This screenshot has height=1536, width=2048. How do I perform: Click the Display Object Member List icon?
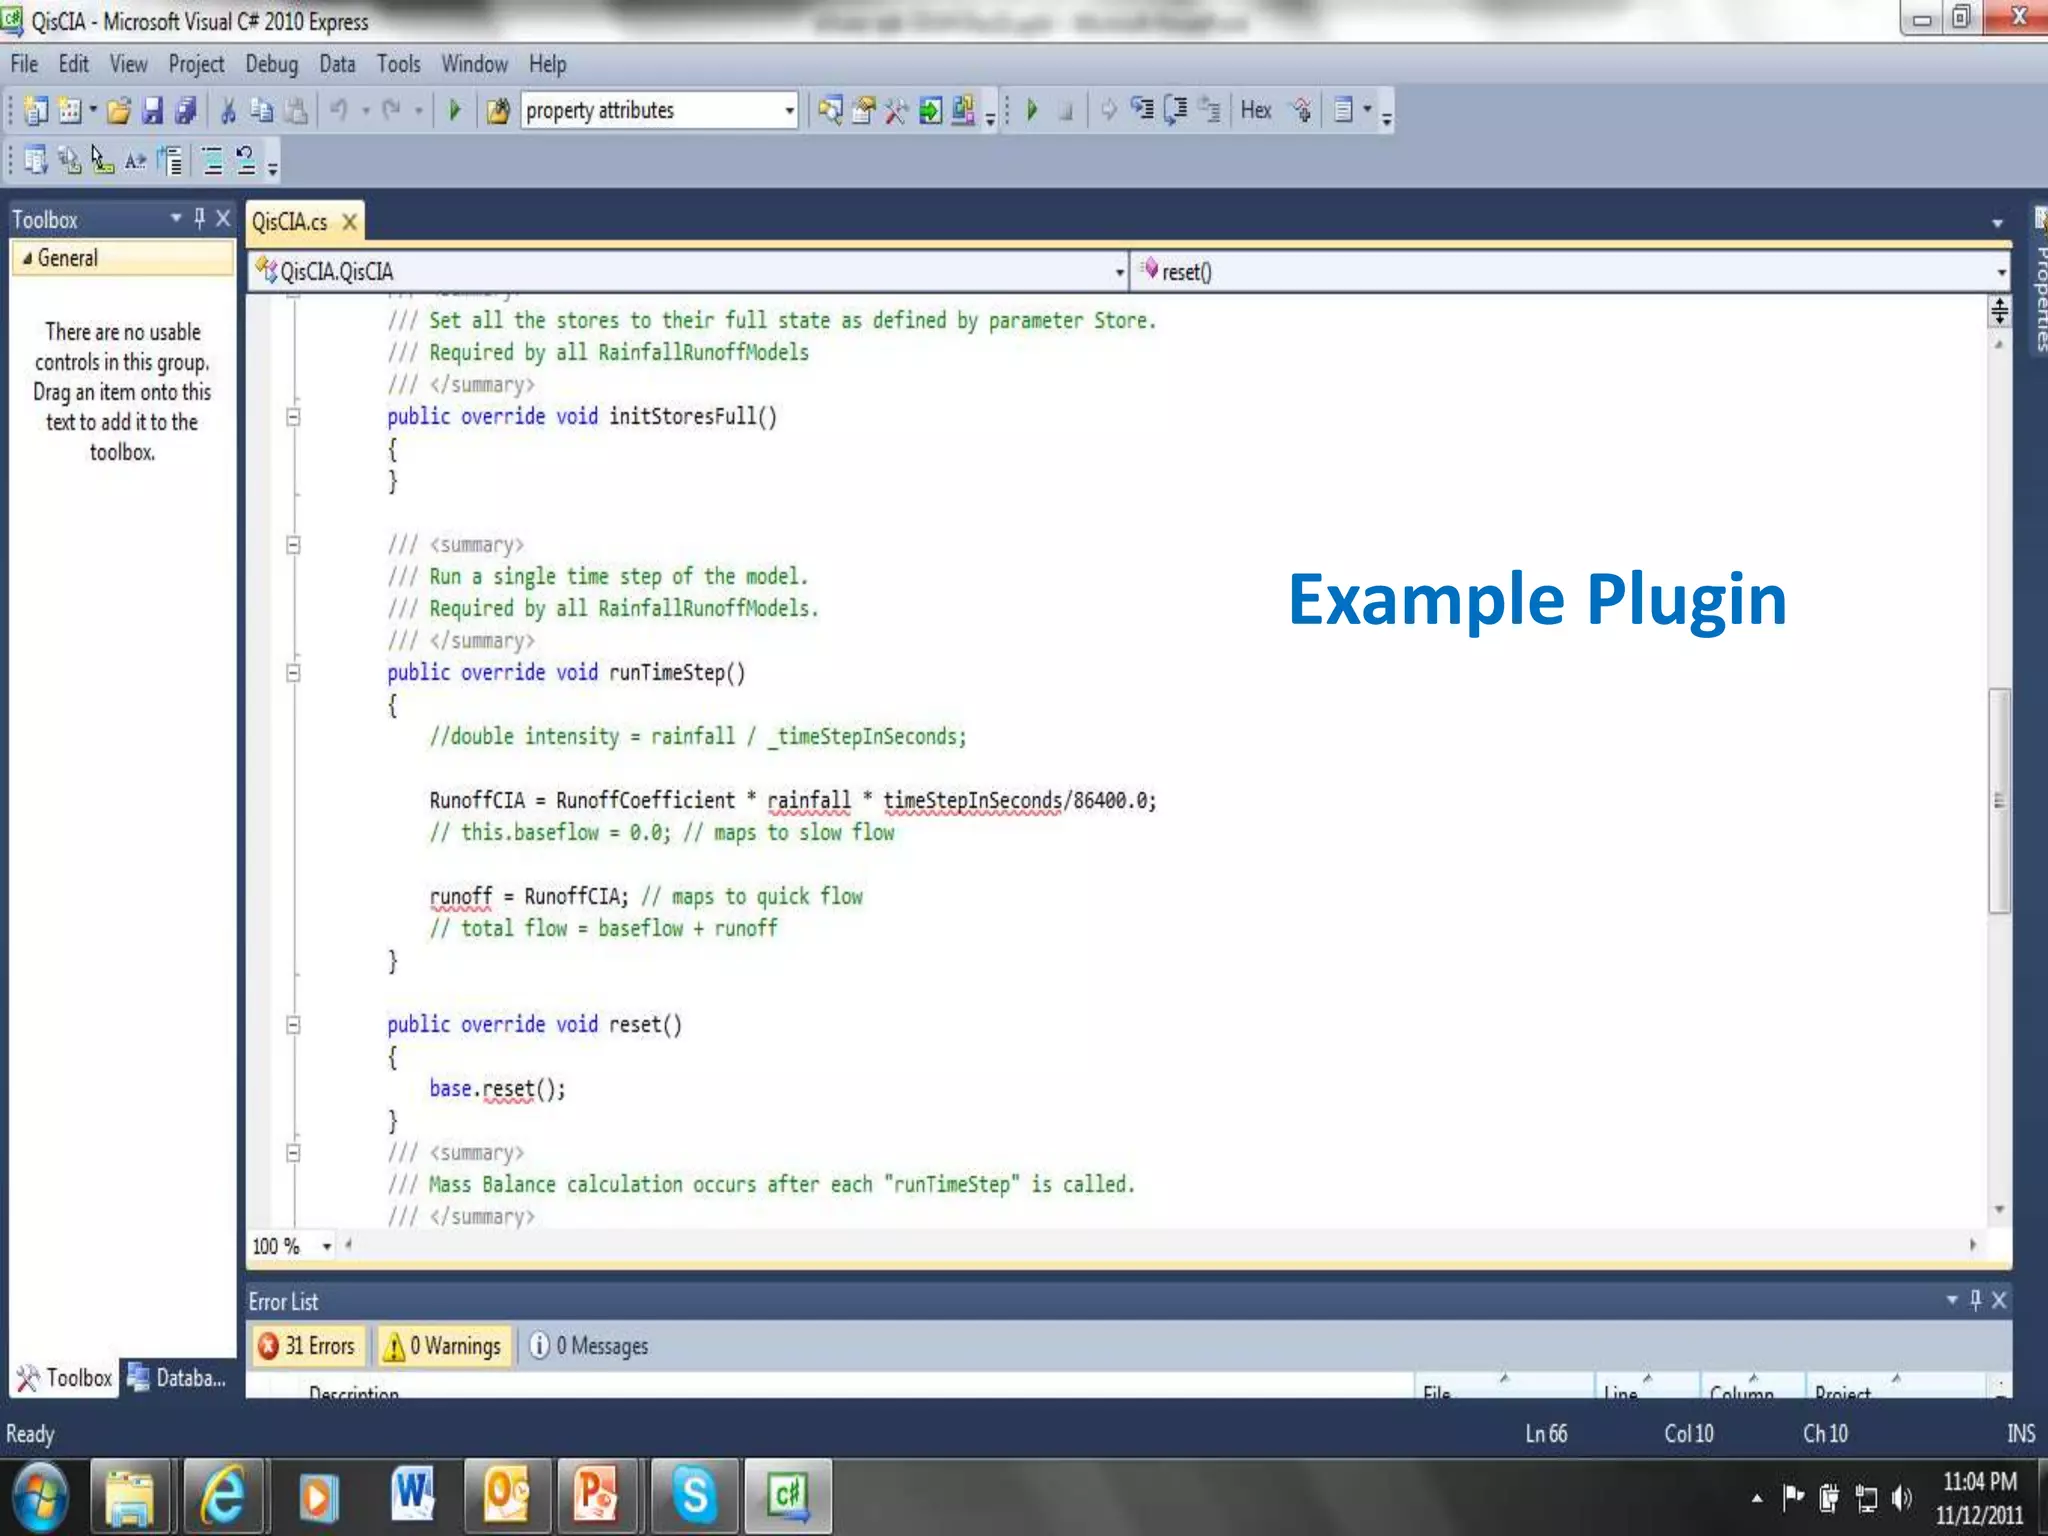[35, 160]
